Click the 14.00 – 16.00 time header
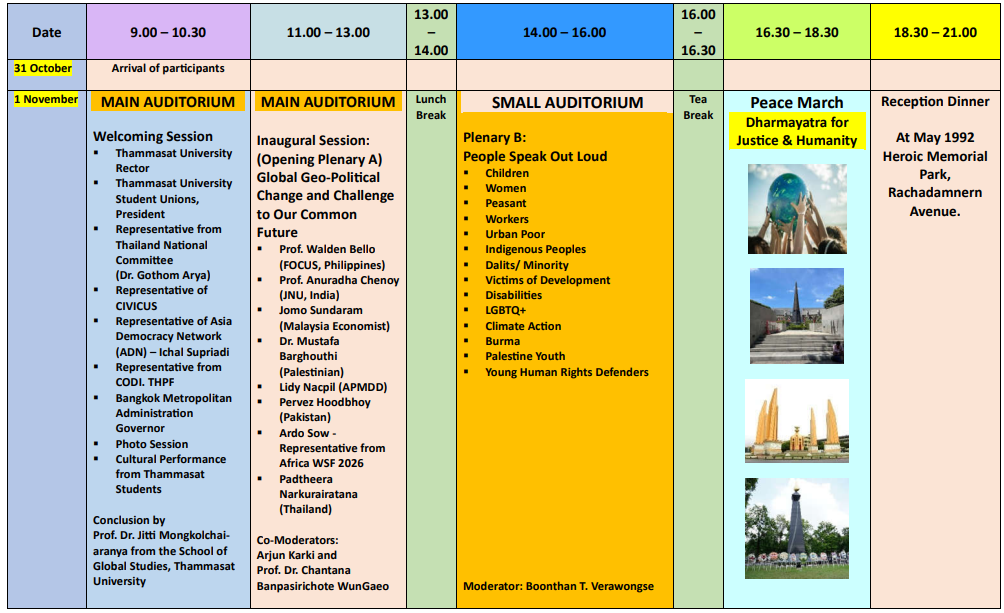Viewport: 1004px width, 613px height. point(564,32)
